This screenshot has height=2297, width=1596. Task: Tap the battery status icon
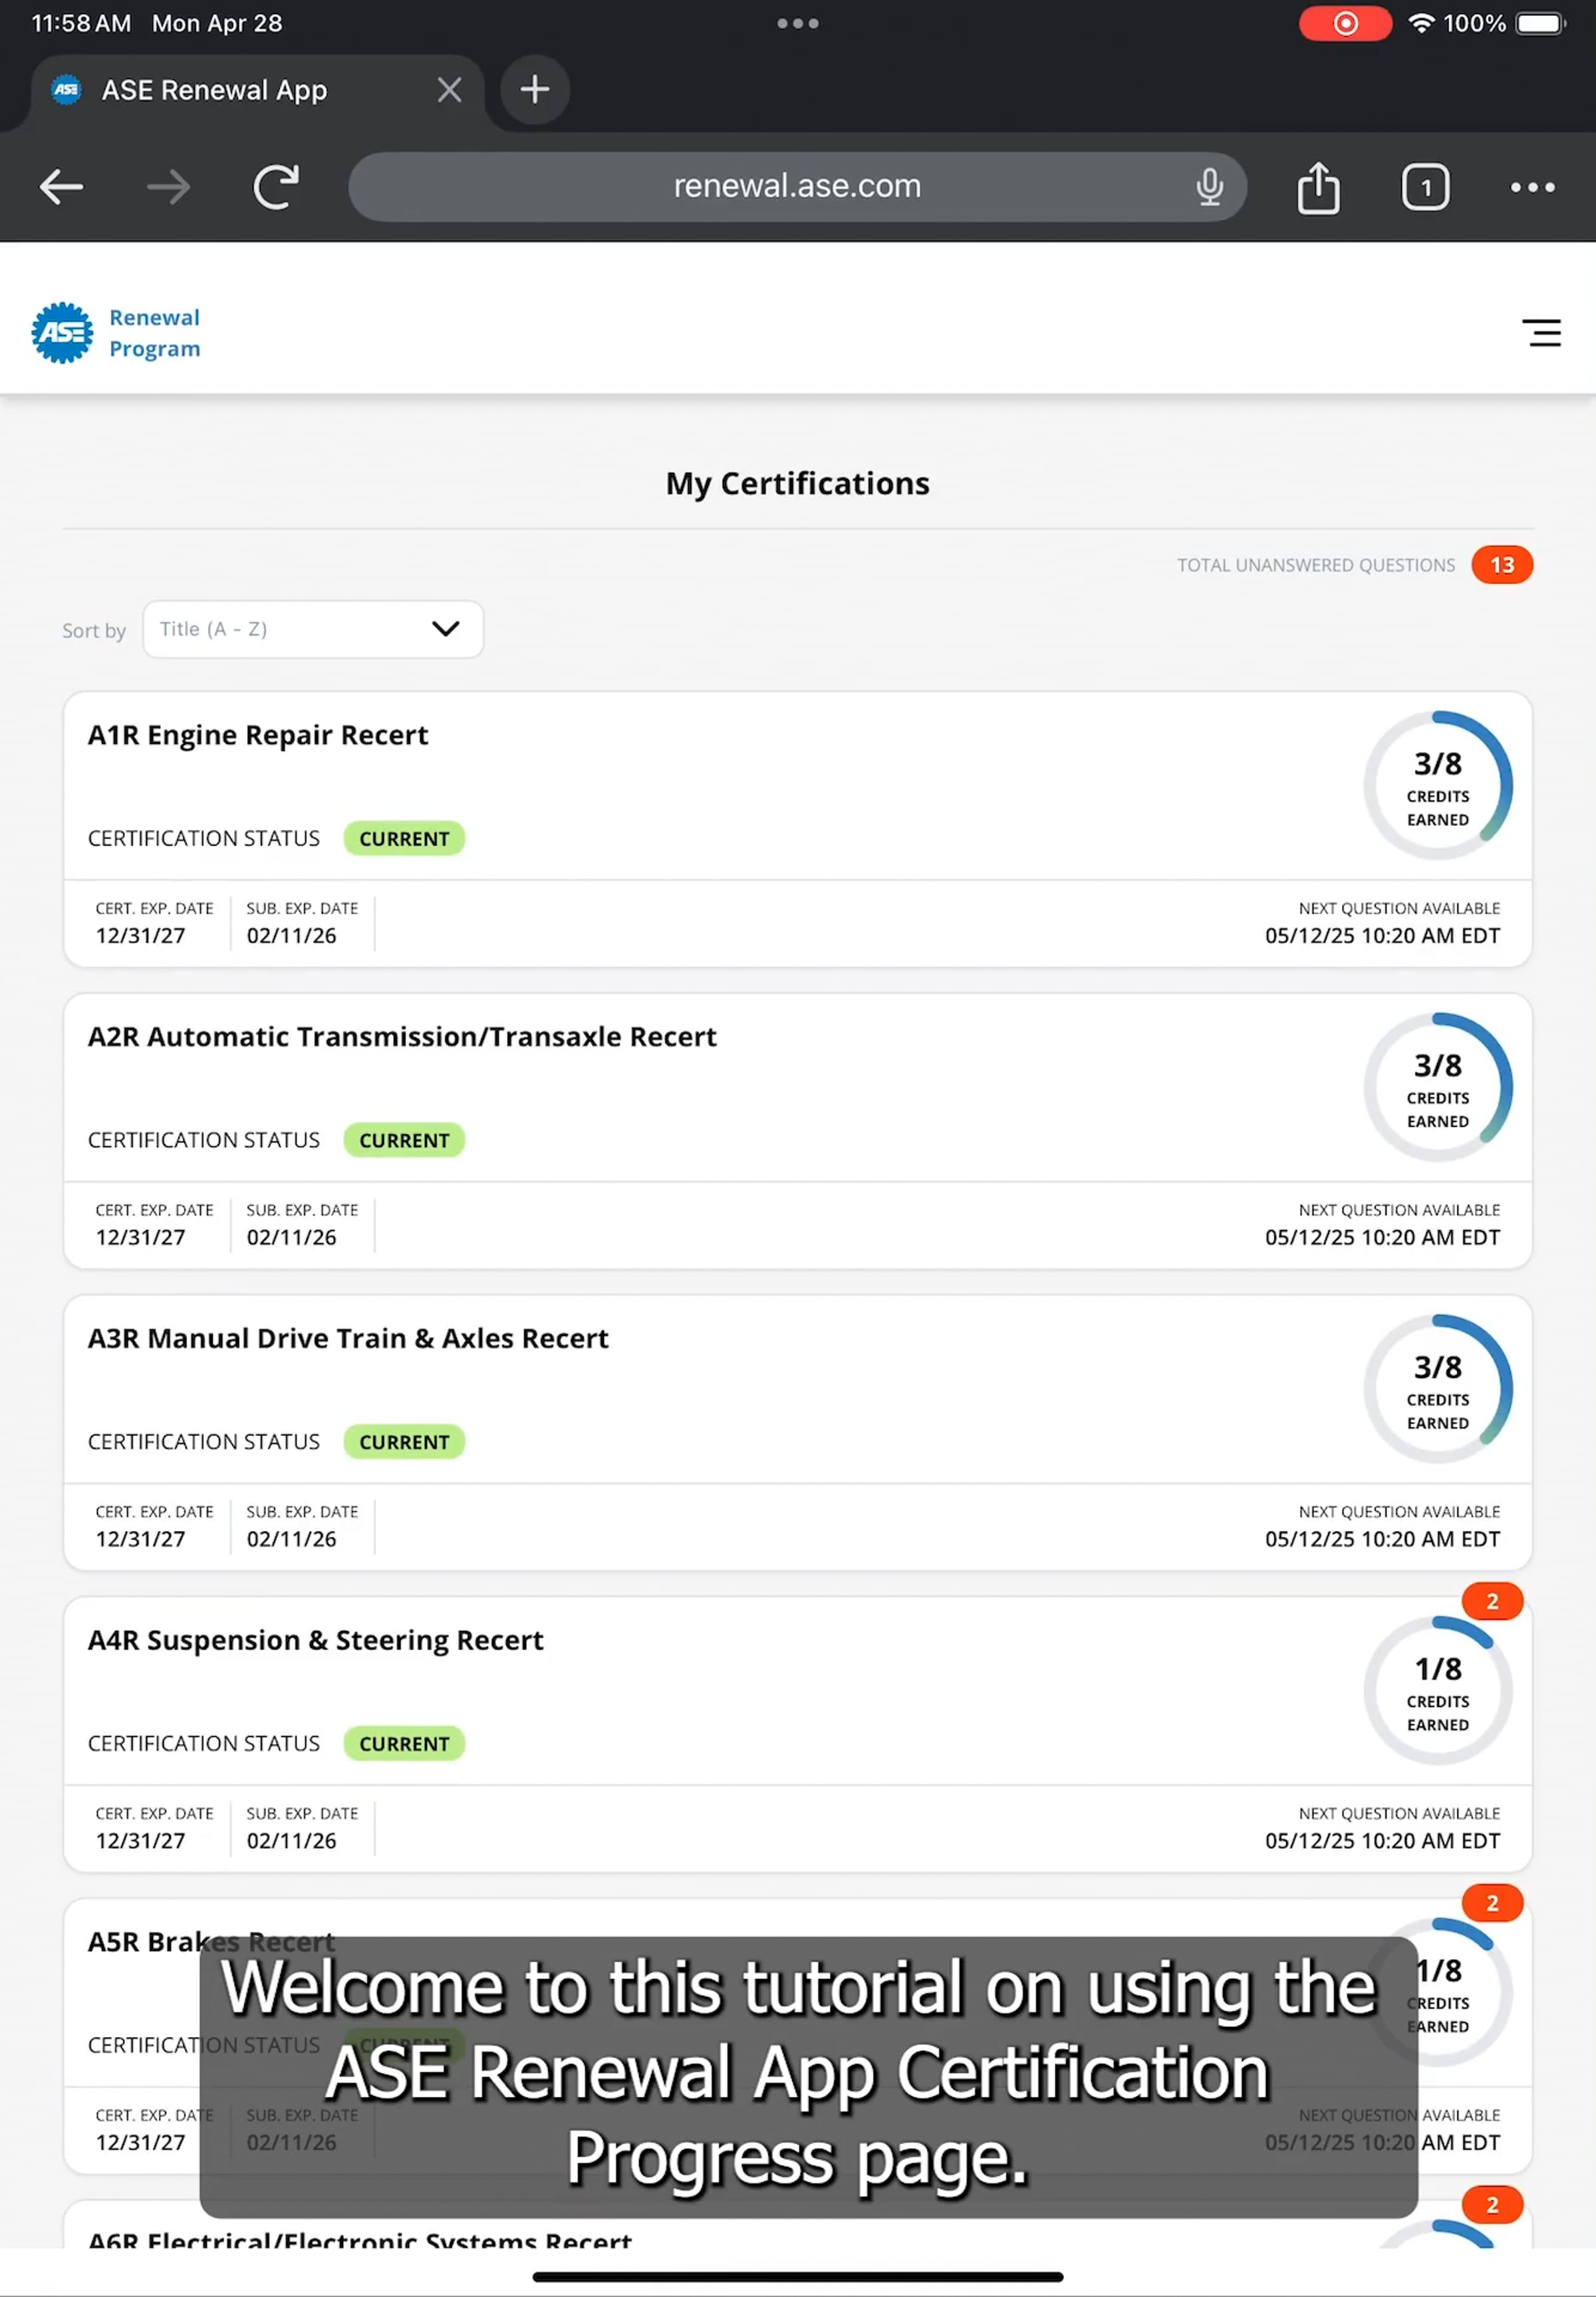(x=1540, y=23)
